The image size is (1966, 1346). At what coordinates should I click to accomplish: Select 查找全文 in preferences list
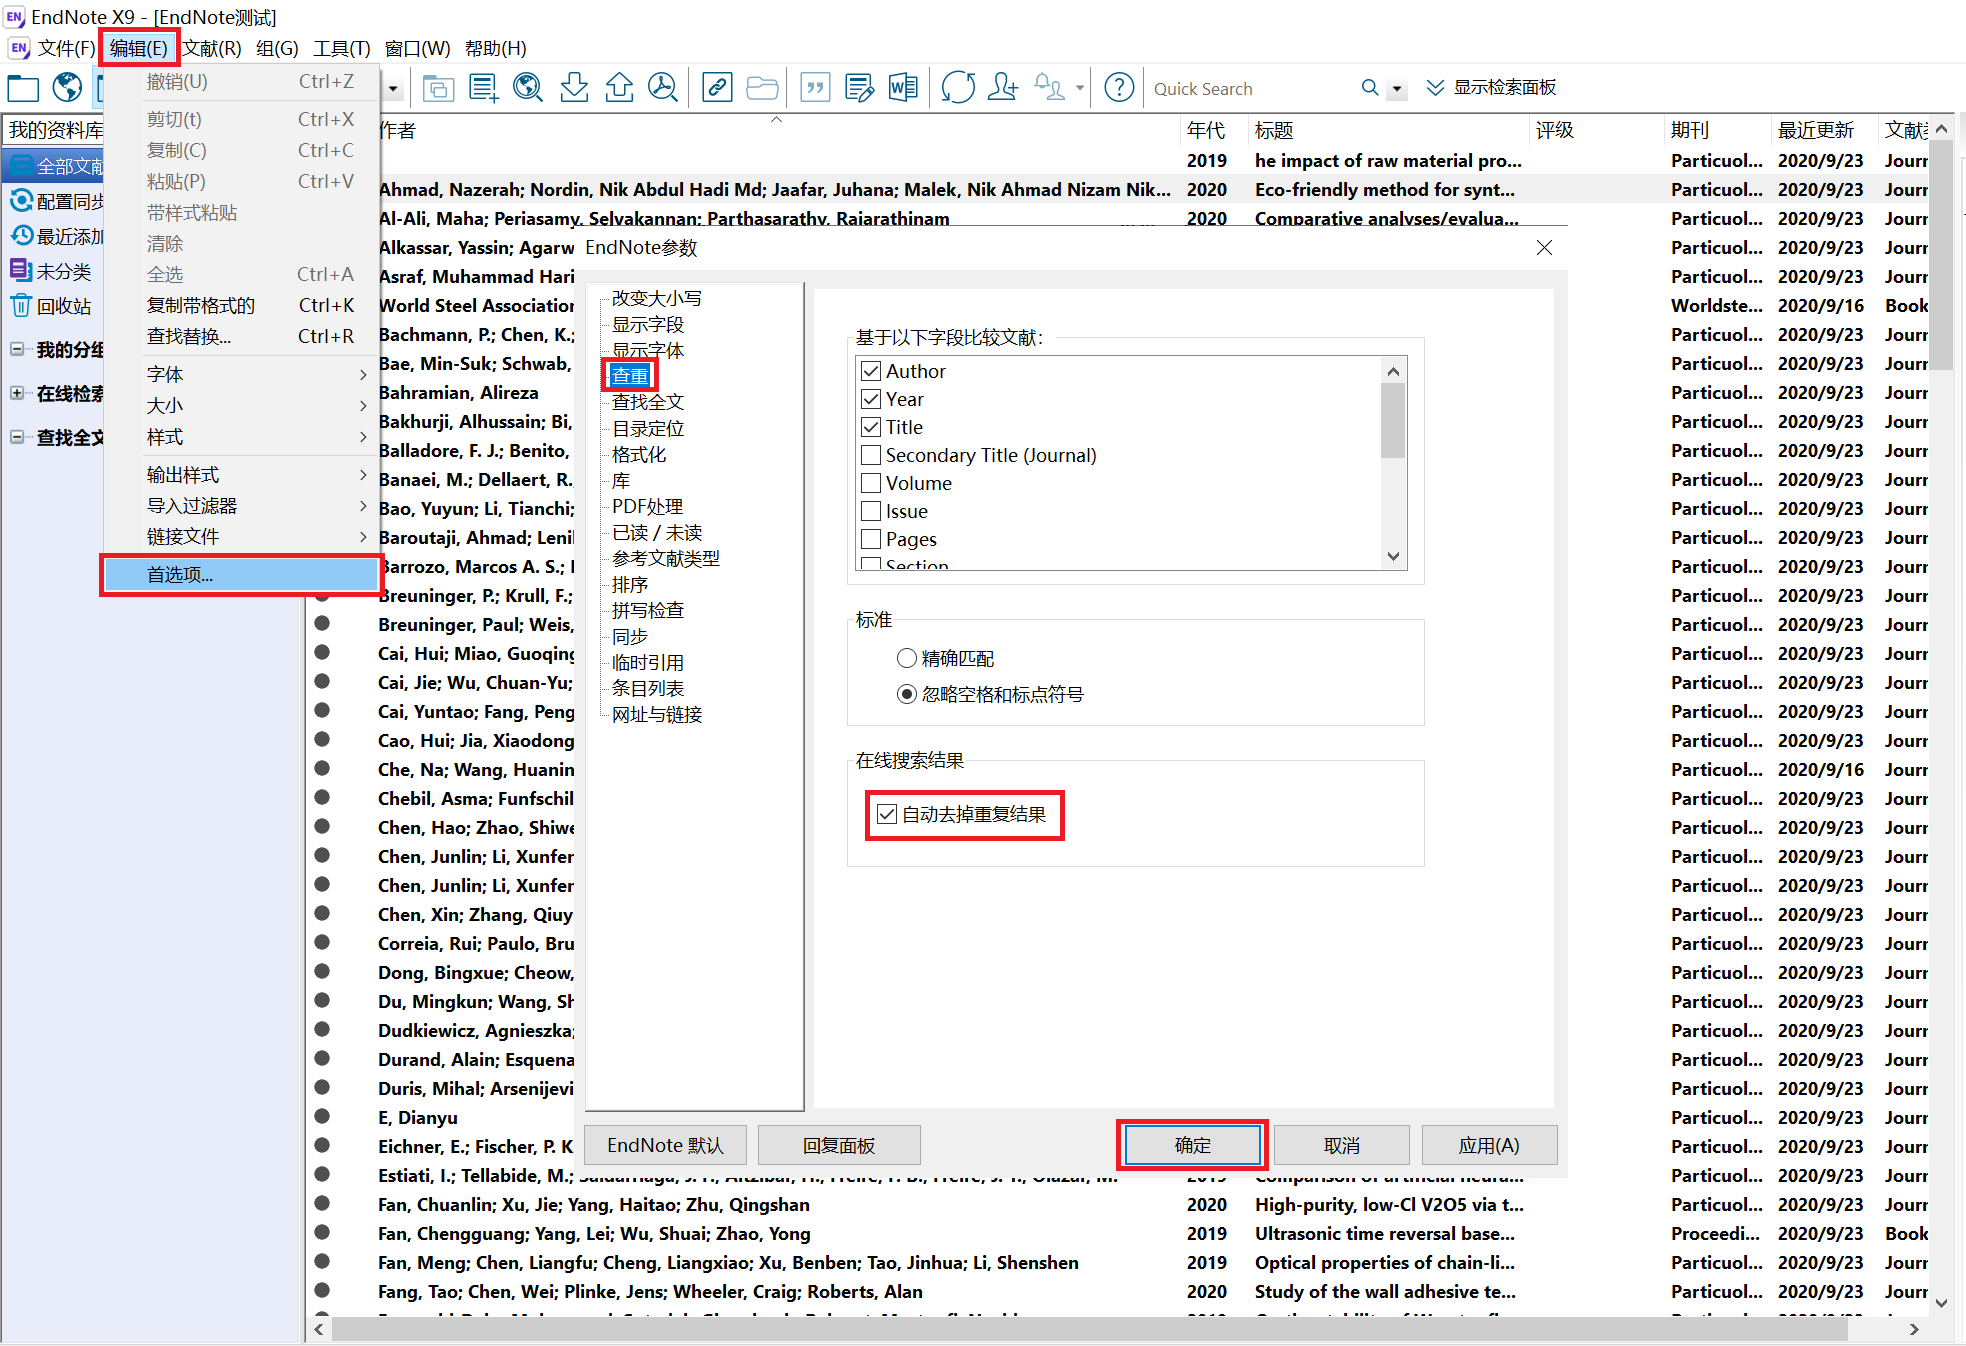pos(648,402)
